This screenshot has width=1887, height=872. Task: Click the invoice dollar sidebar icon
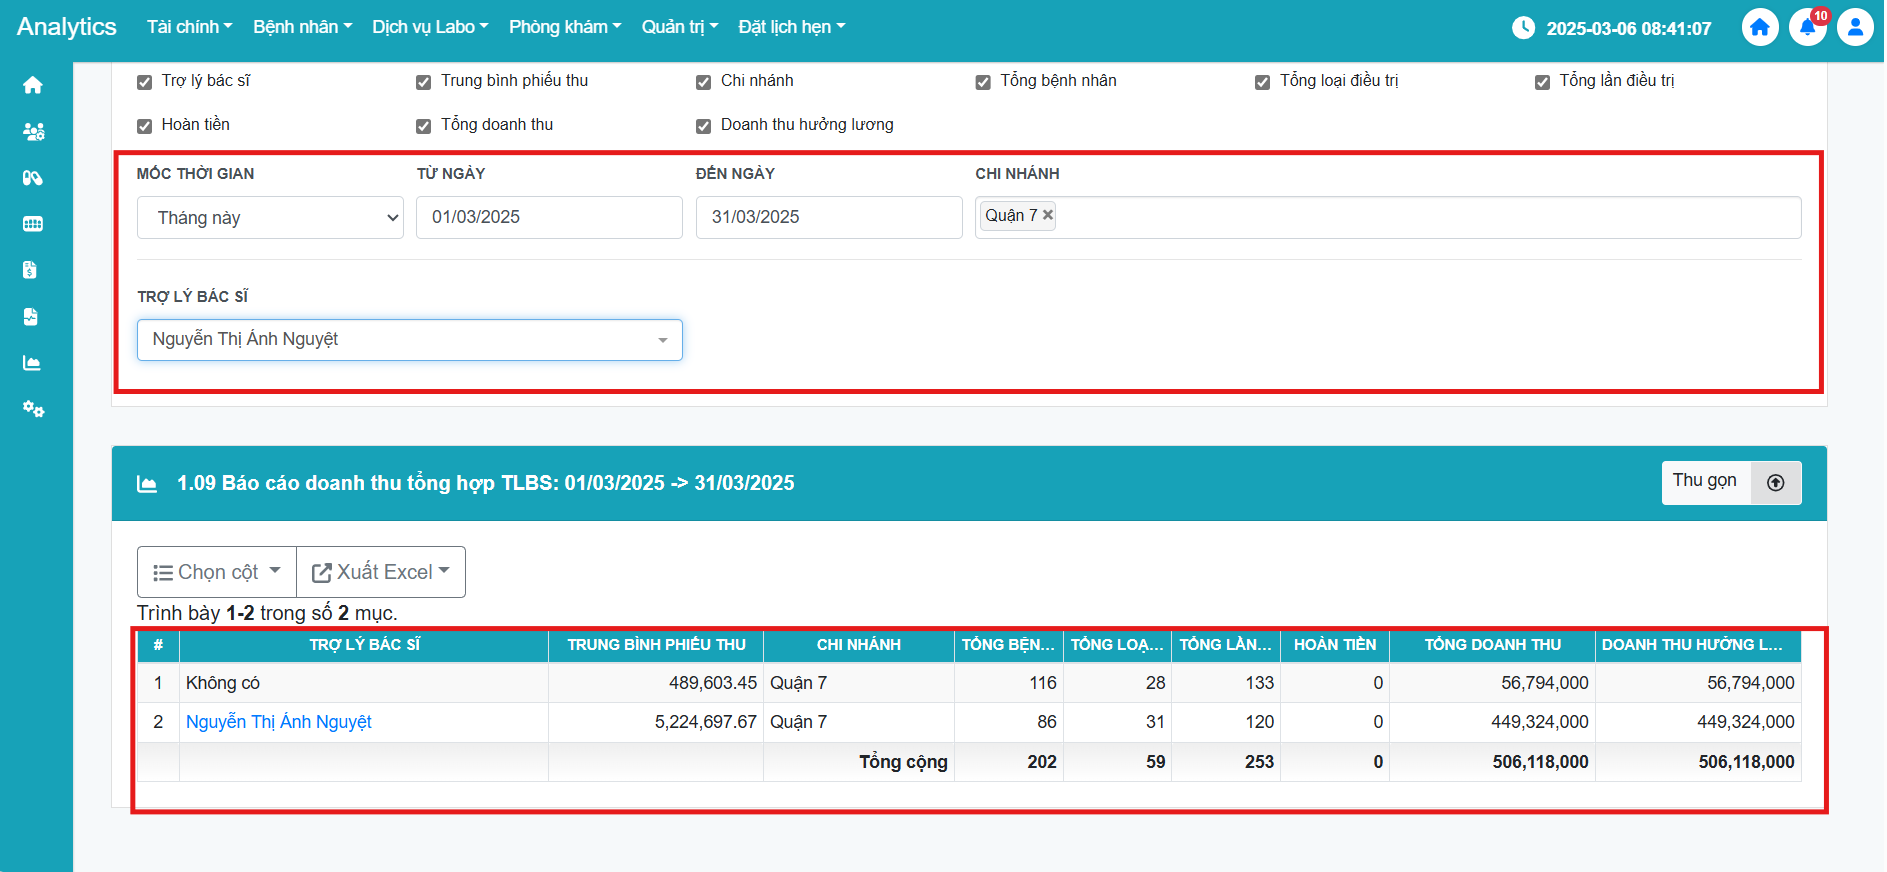coord(31,270)
